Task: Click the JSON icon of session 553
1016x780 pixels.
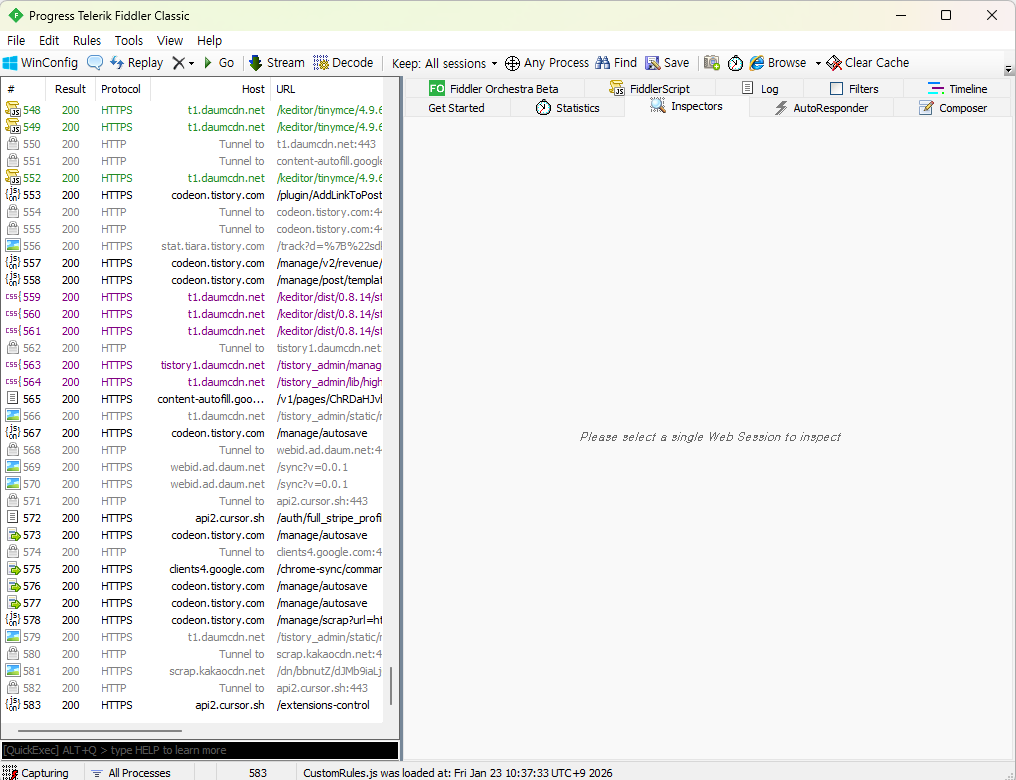Action: point(13,194)
